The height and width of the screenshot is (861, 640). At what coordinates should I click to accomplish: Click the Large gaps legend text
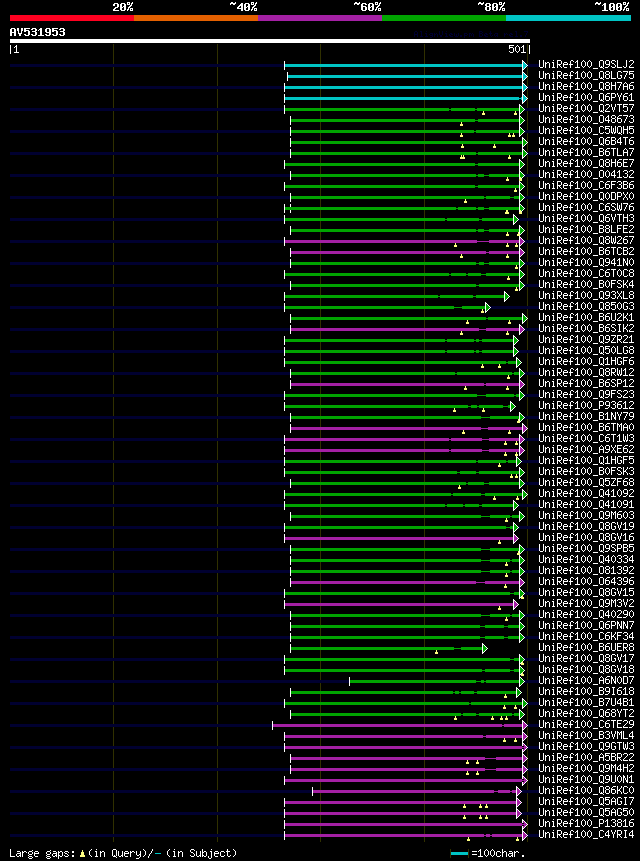pyautogui.click(x=123, y=853)
